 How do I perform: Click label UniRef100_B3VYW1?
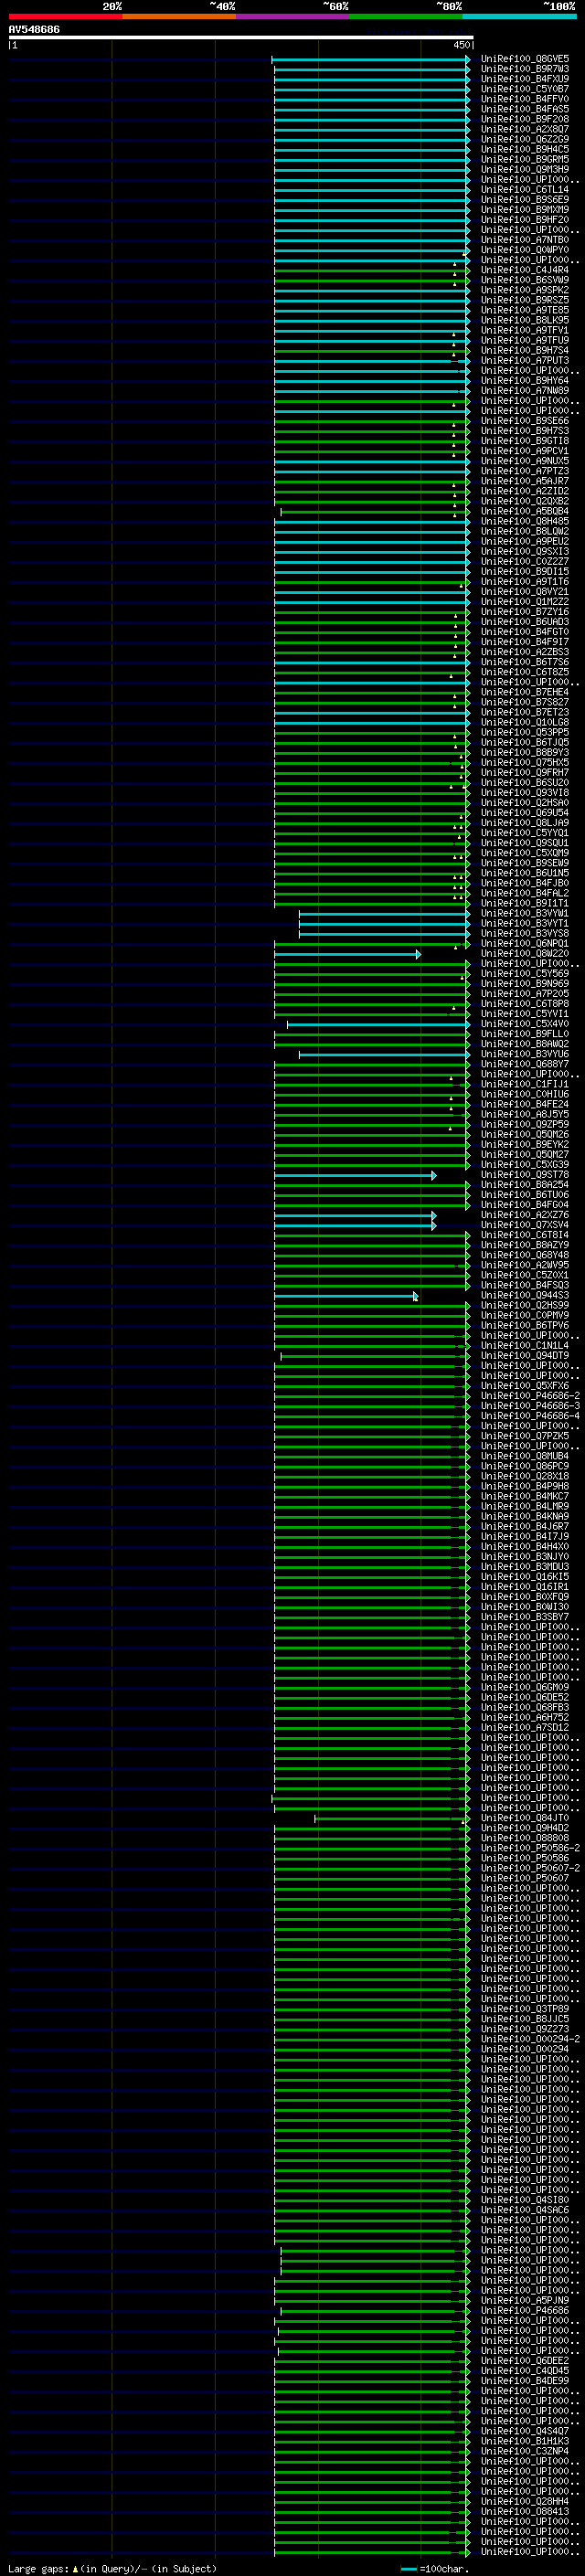click(525, 913)
